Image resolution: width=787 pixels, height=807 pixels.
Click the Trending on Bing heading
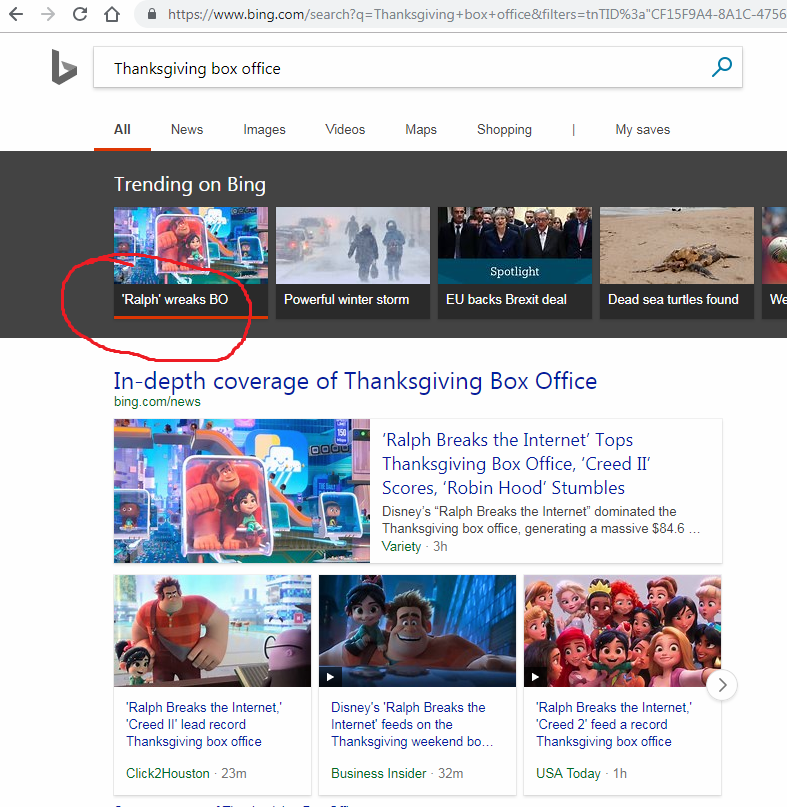189,184
